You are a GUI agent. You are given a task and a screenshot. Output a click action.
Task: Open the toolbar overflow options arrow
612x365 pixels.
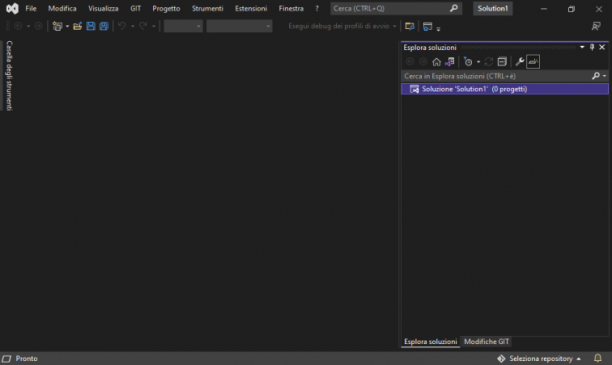[x=438, y=28]
